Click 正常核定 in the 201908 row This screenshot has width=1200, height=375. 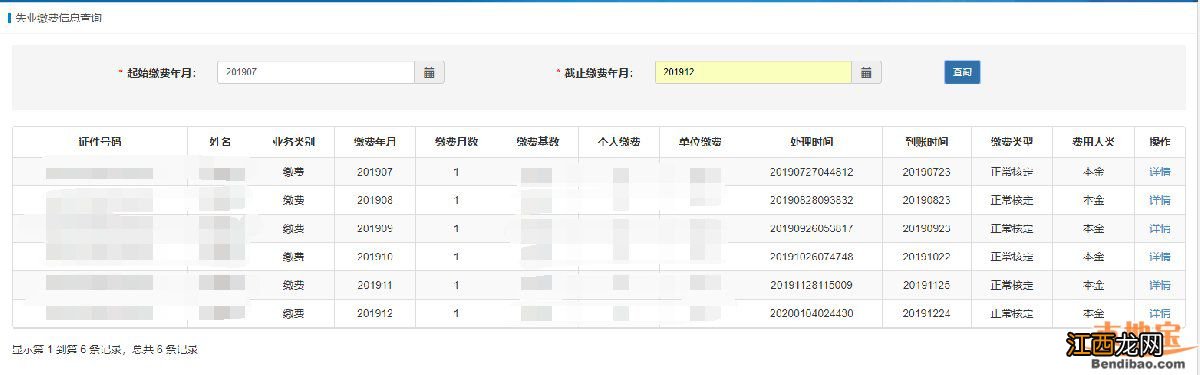(x=1011, y=200)
